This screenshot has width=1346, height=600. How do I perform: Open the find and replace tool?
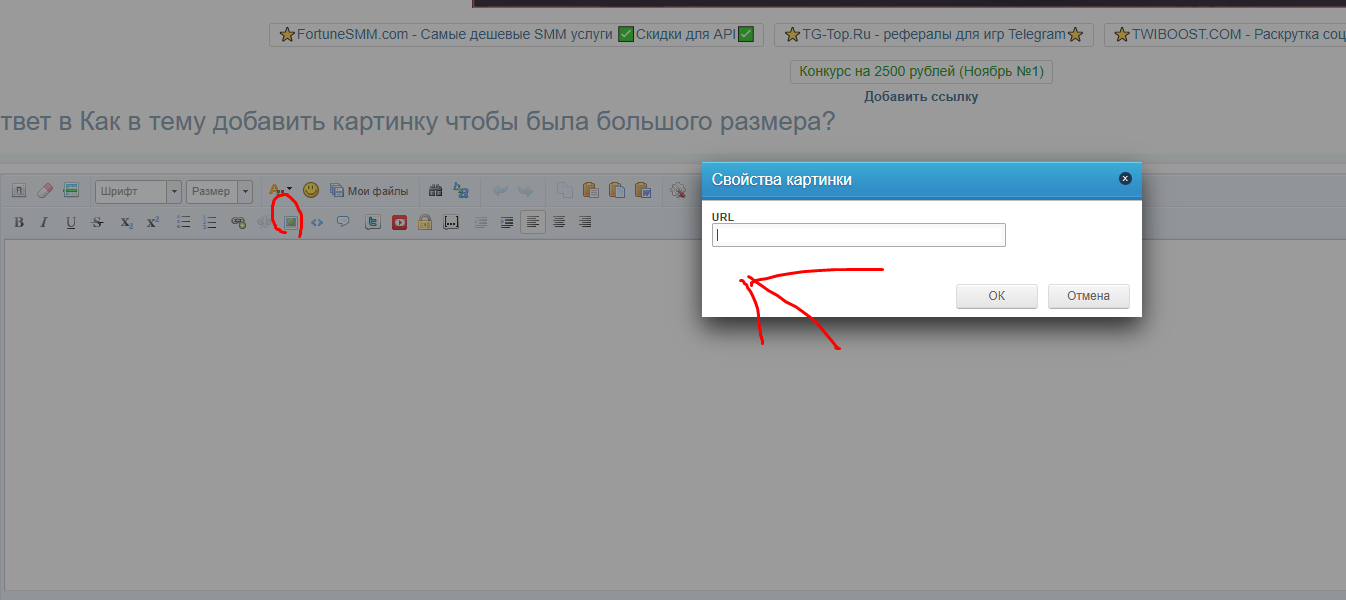(461, 190)
